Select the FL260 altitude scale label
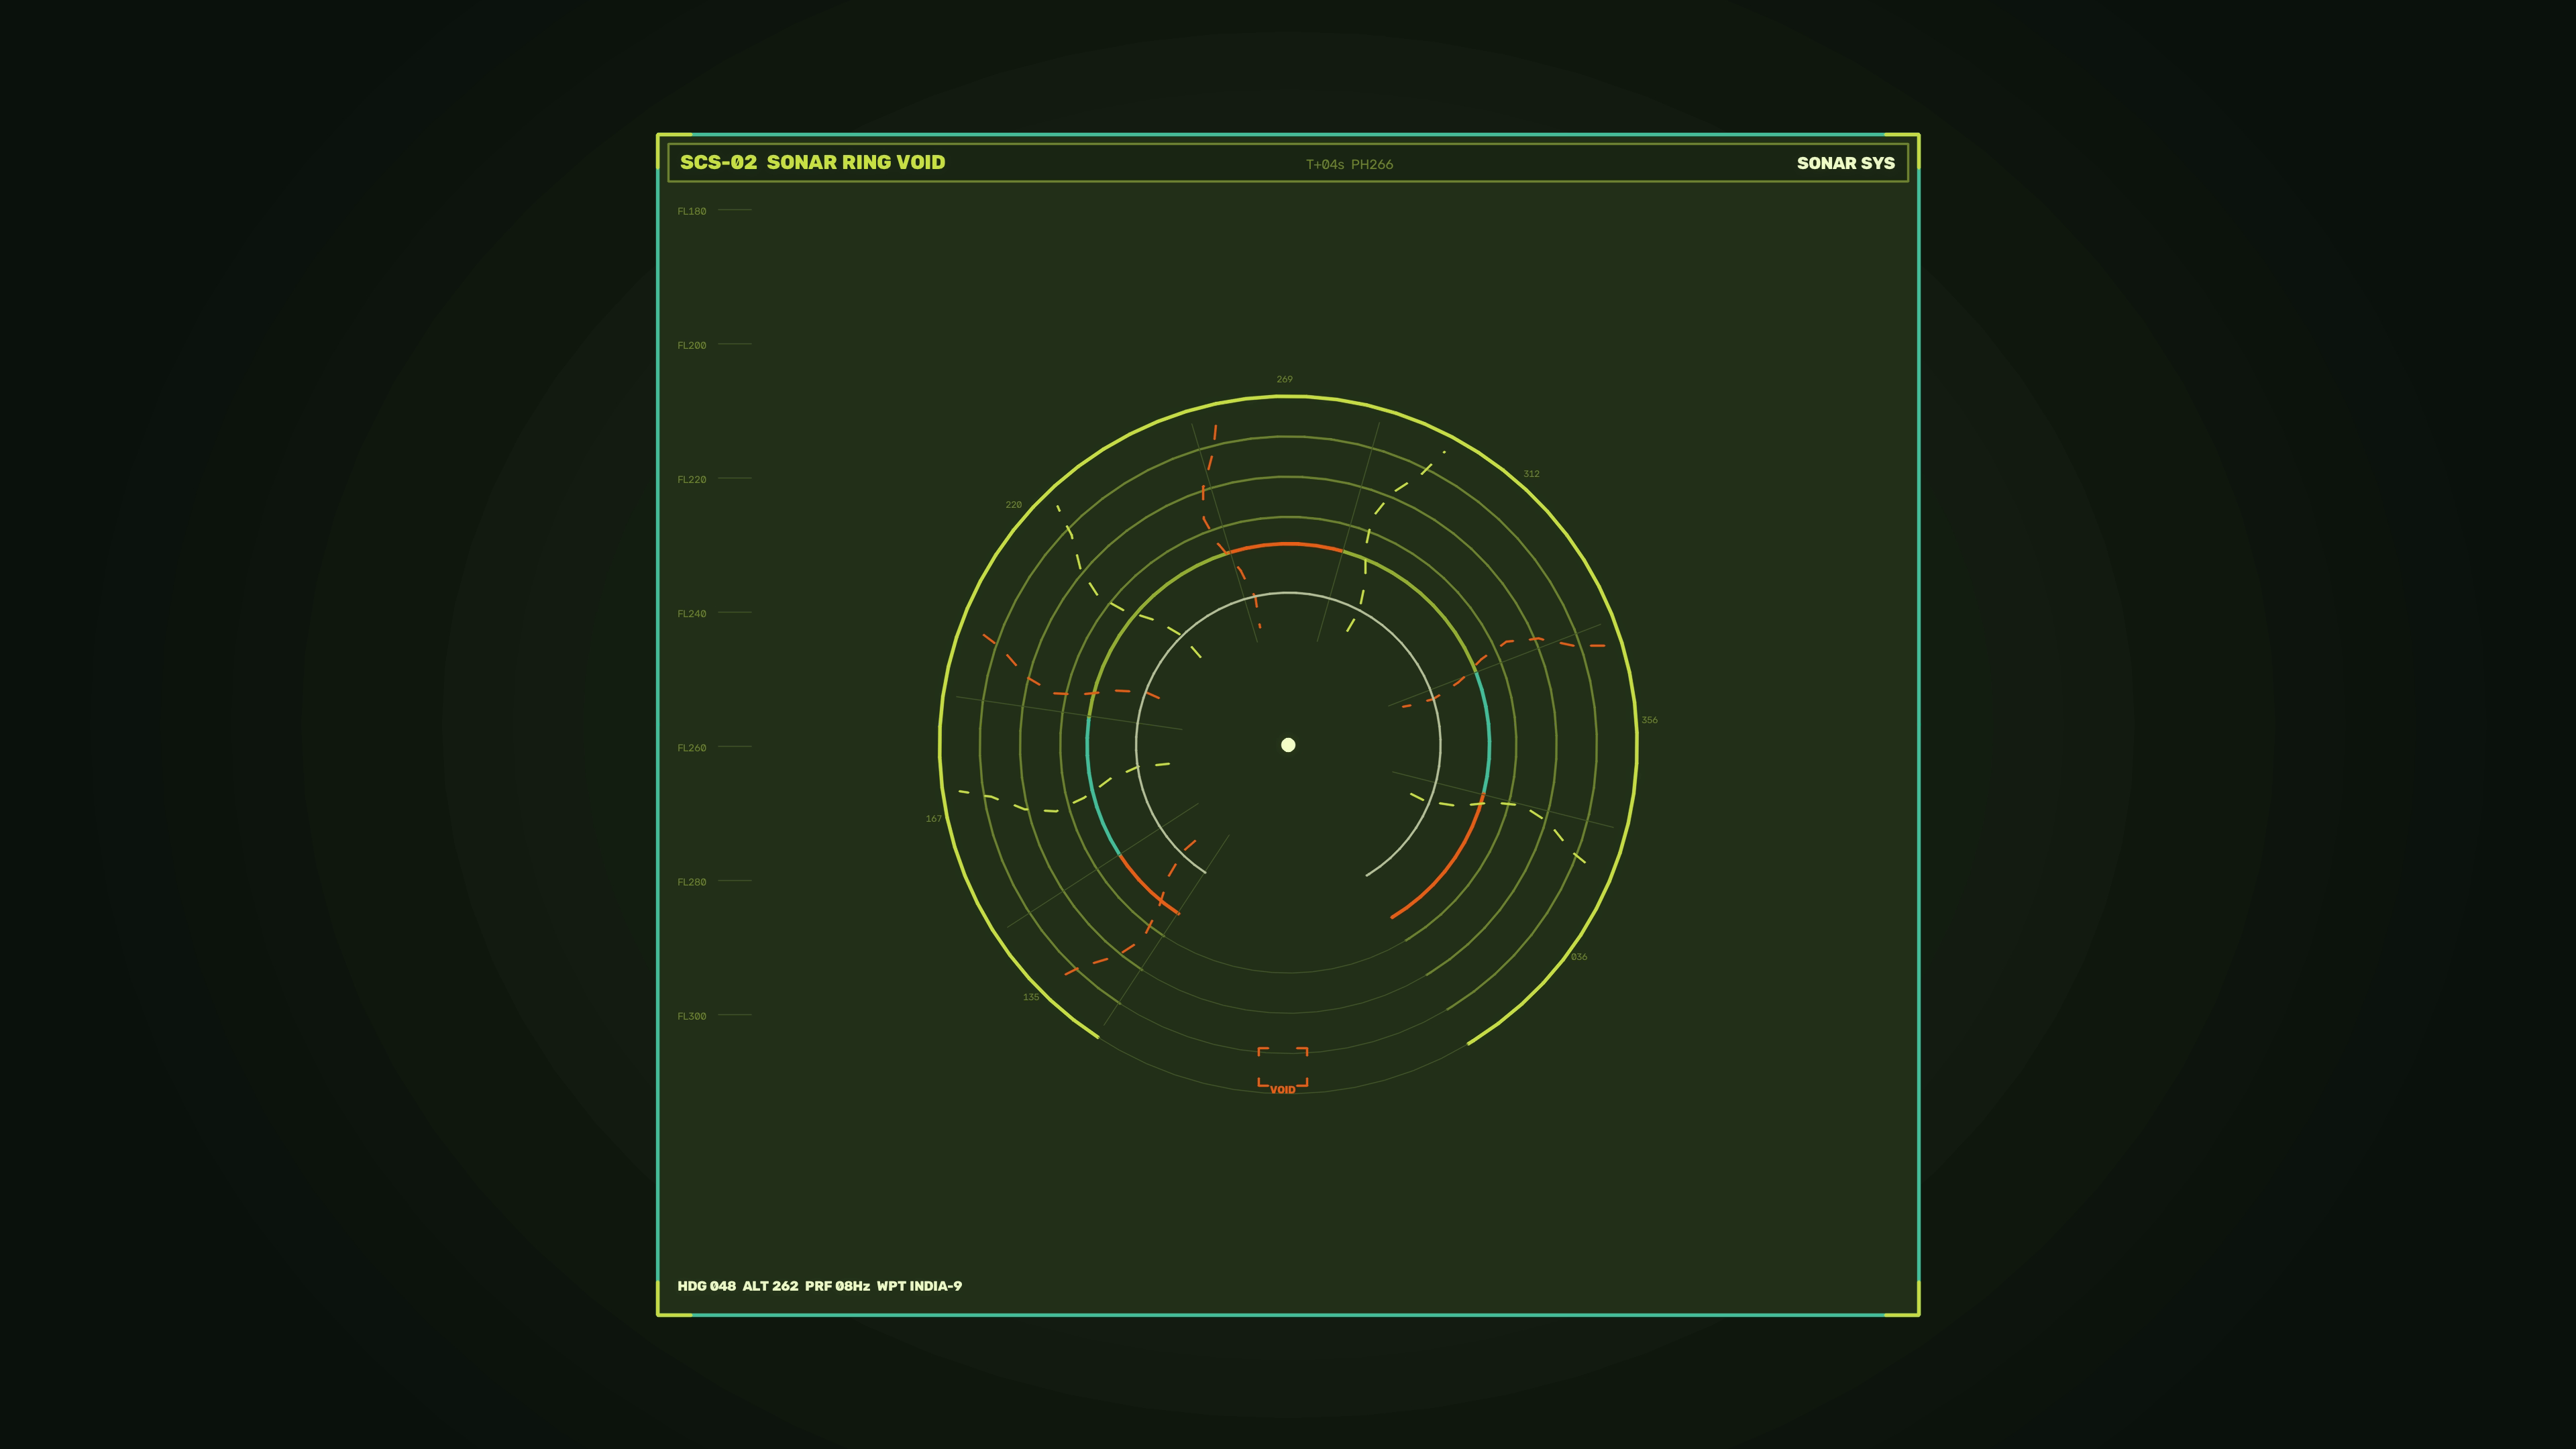This screenshot has height=1449, width=2576. coord(691,747)
